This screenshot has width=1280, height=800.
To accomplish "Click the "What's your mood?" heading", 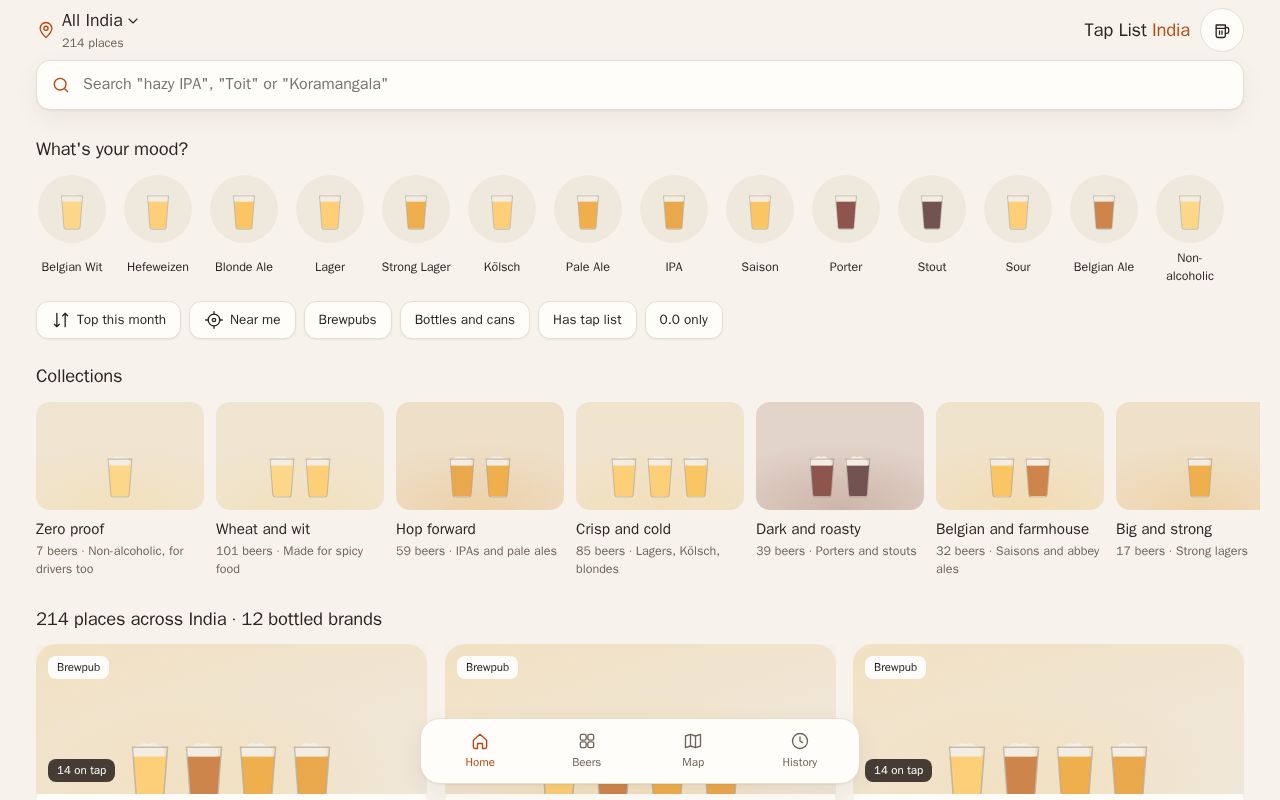I will click(112, 149).
